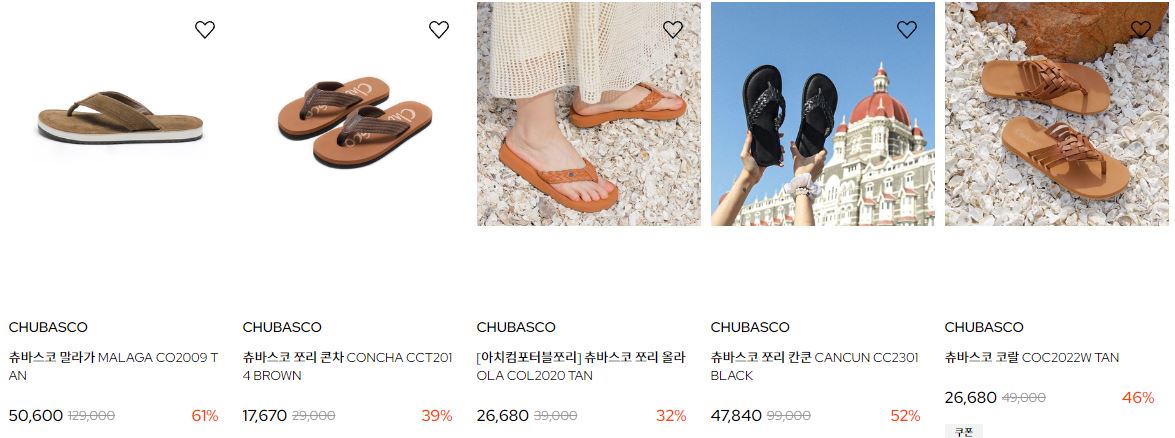This screenshot has height=438, width=1175.
Task: Open Concha brown flip-flops product image
Action: (354, 114)
